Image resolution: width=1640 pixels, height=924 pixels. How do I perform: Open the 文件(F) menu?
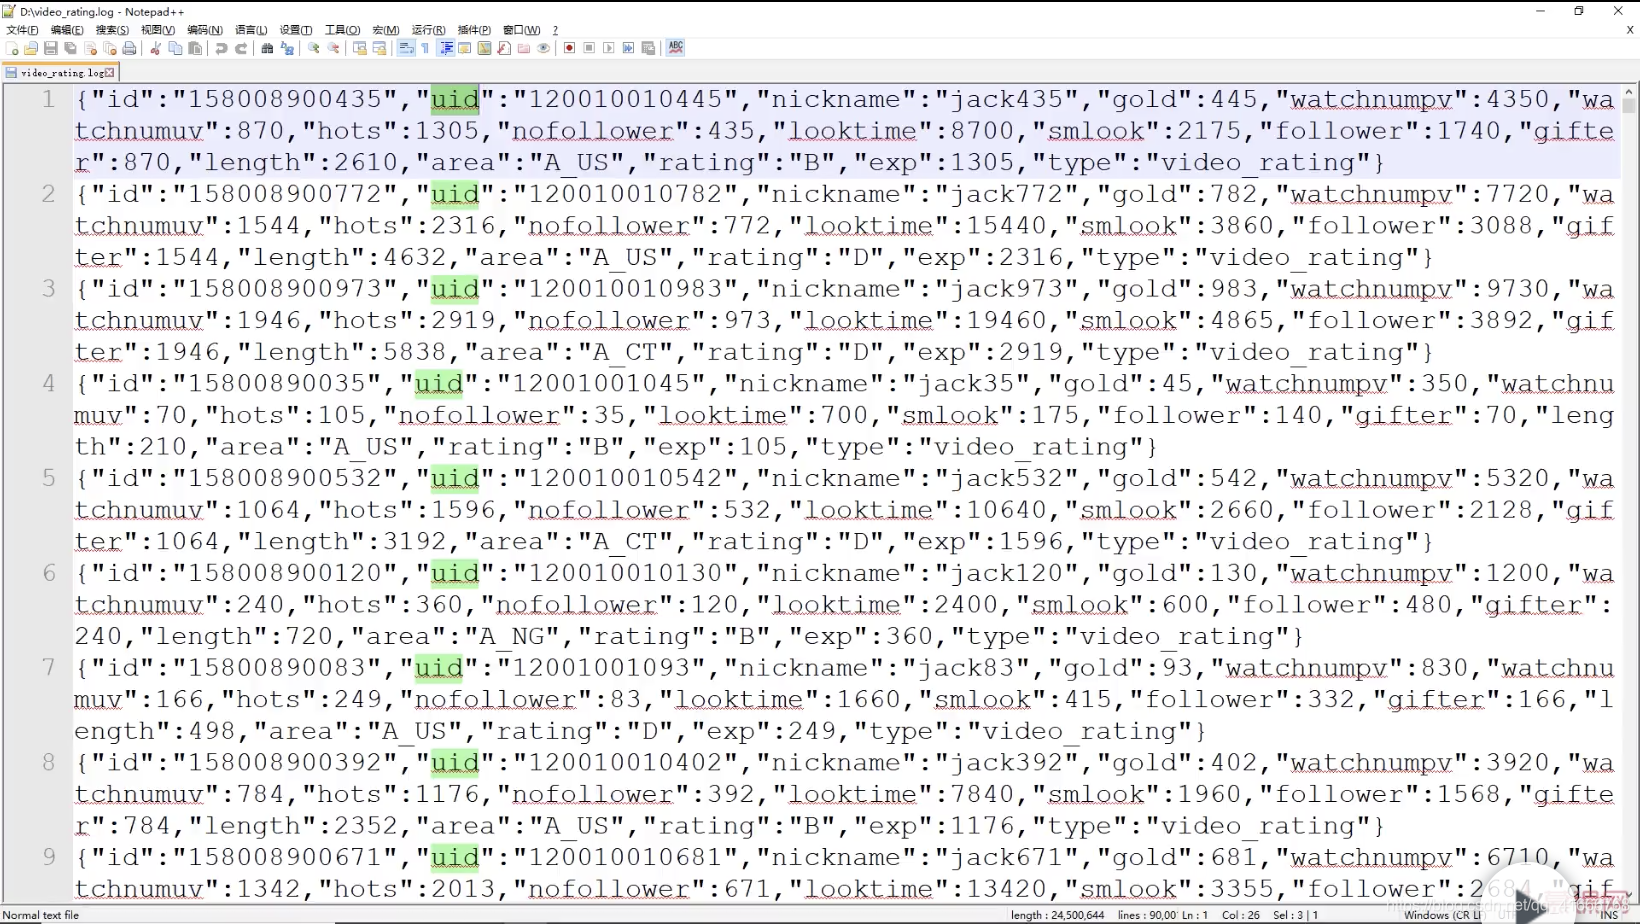pyautogui.click(x=22, y=30)
